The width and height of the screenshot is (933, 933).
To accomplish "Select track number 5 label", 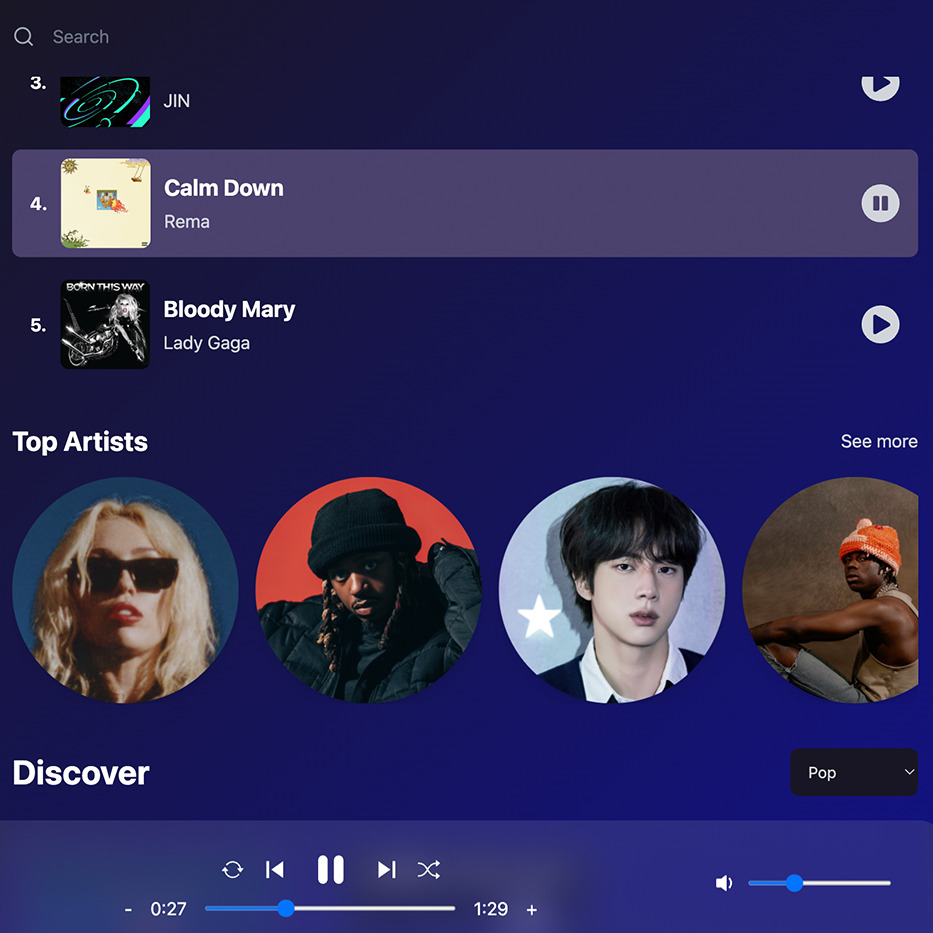I will pyautogui.click(x=39, y=325).
